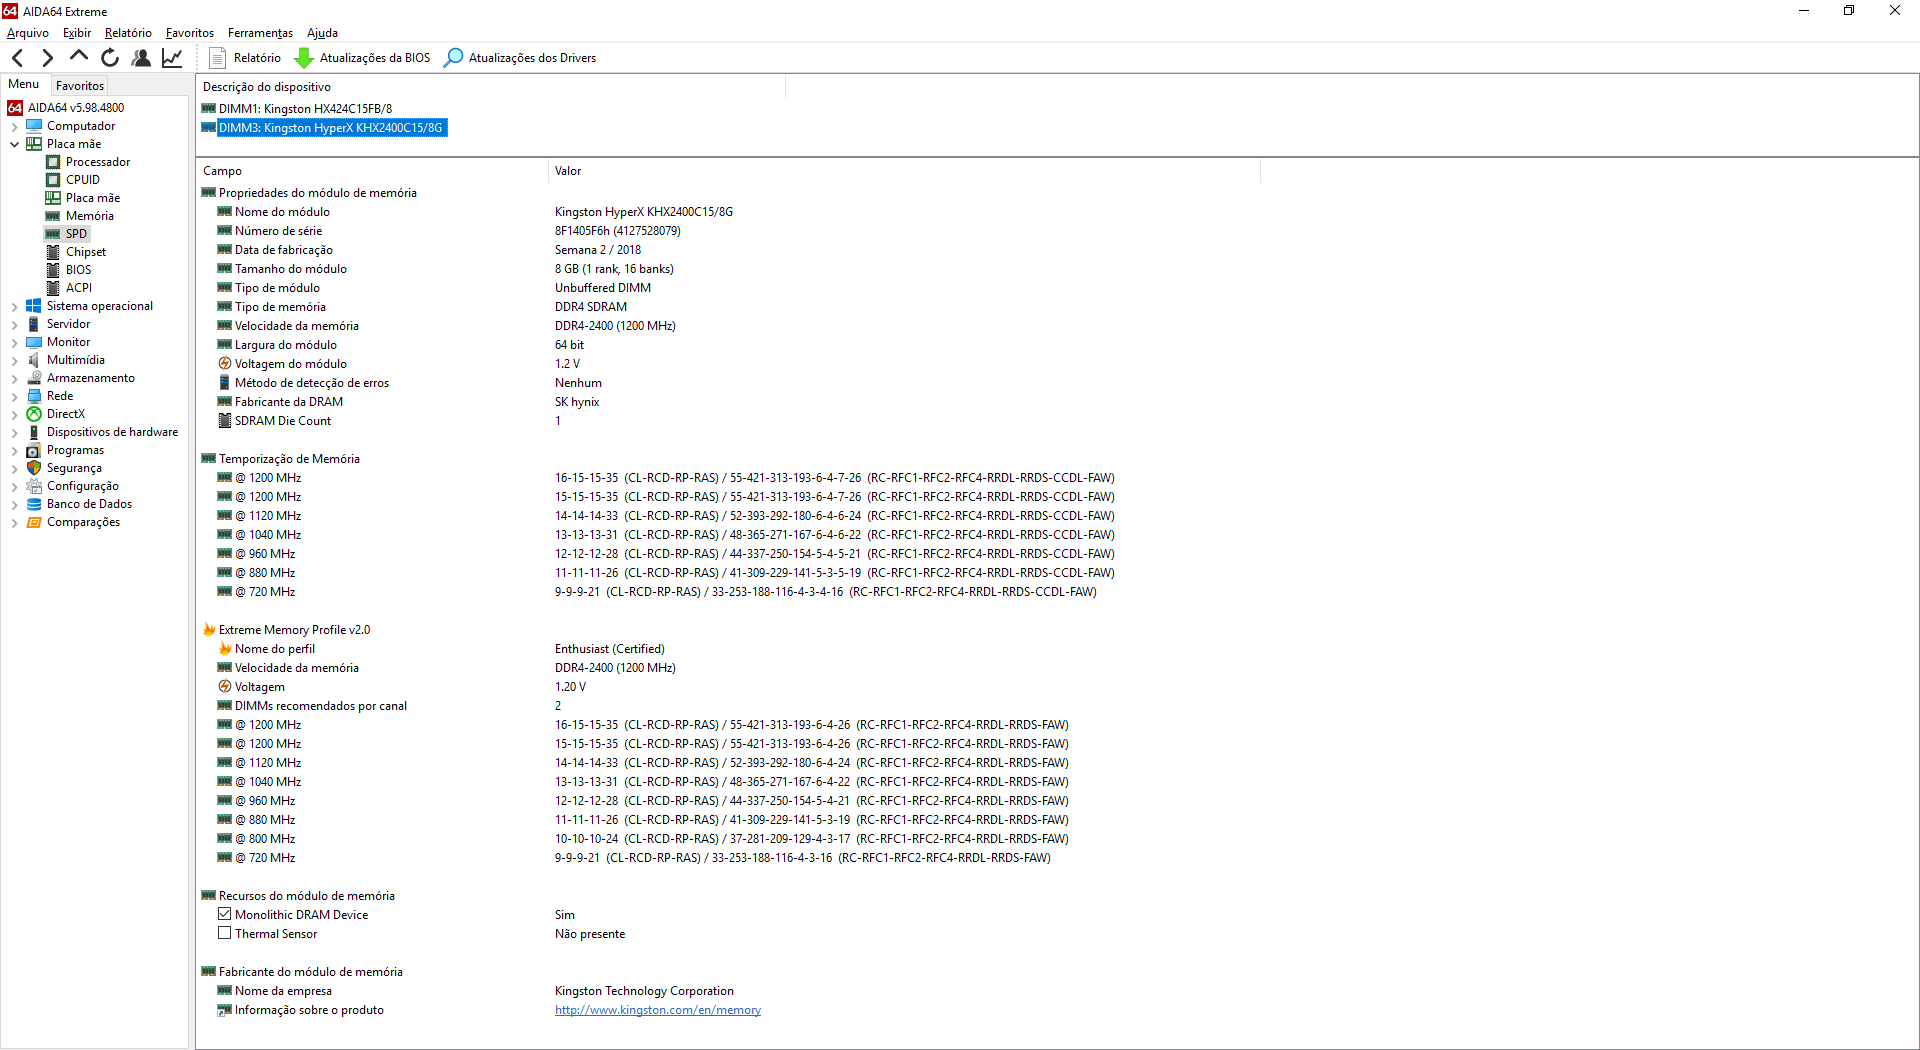Image resolution: width=1920 pixels, height=1050 pixels.
Task: Switch to the Menu sidebar tab
Action: [x=24, y=85]
